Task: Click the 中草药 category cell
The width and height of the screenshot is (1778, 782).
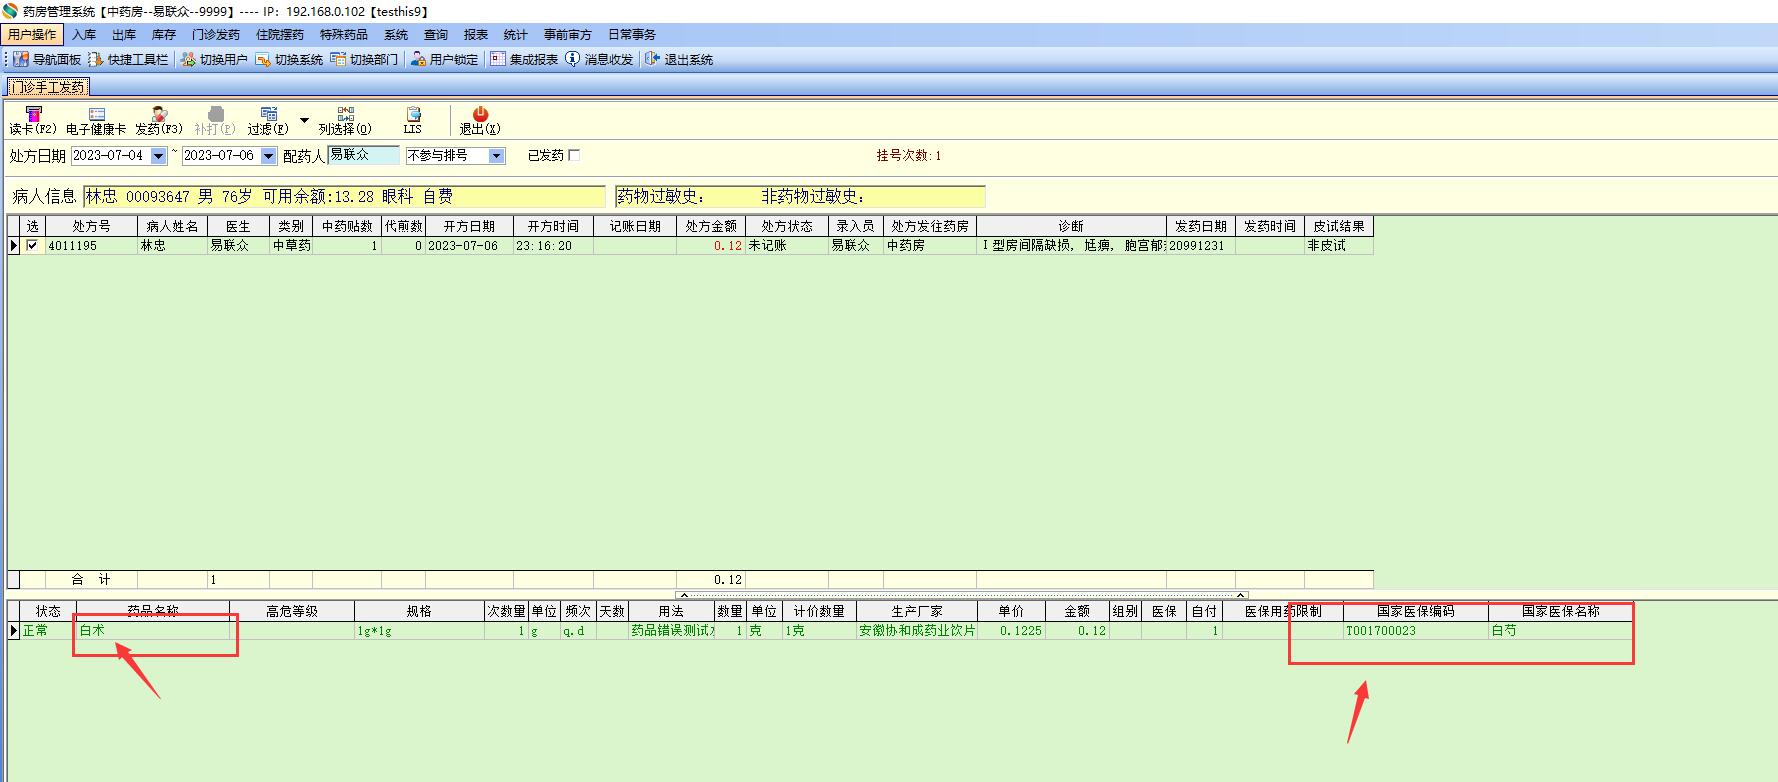Action: pyautogui.click(x=292, y=246)
